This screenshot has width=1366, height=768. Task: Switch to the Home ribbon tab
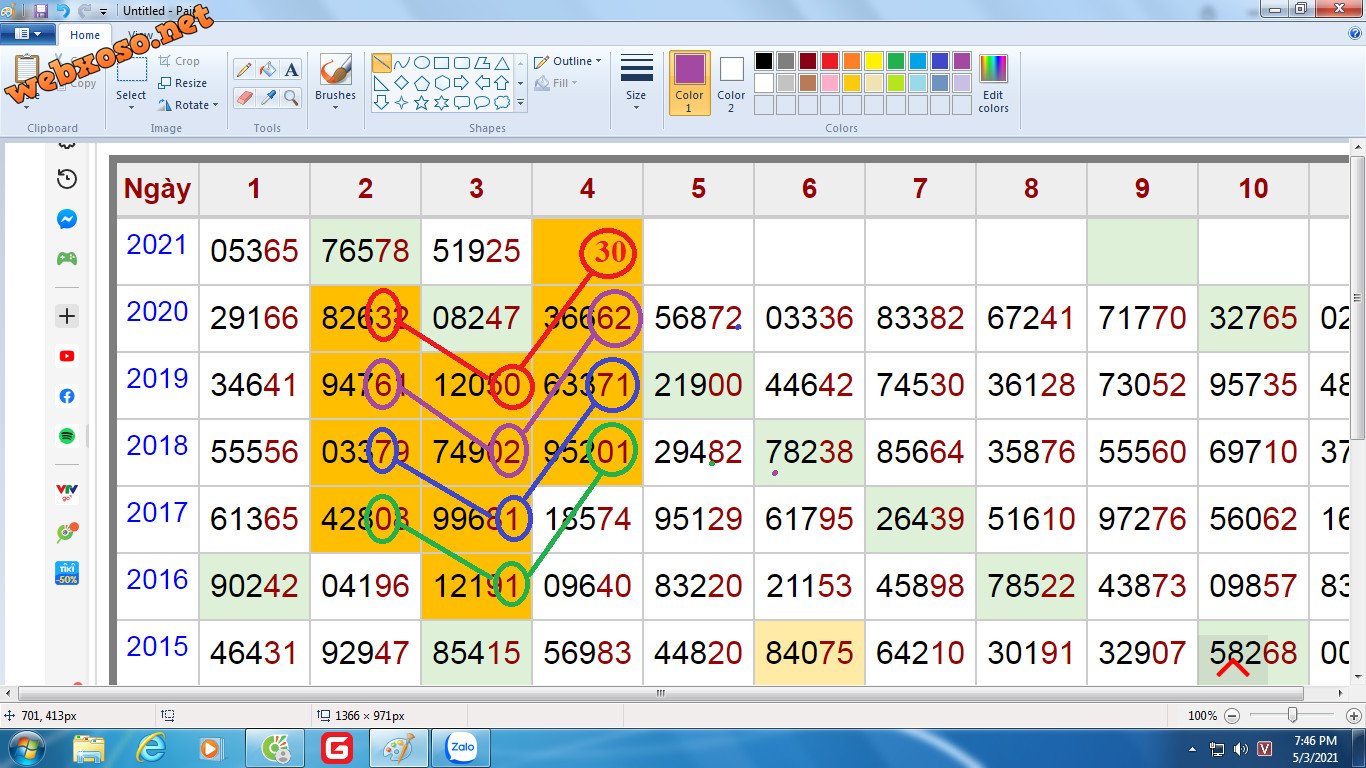(x=85, y=35)
